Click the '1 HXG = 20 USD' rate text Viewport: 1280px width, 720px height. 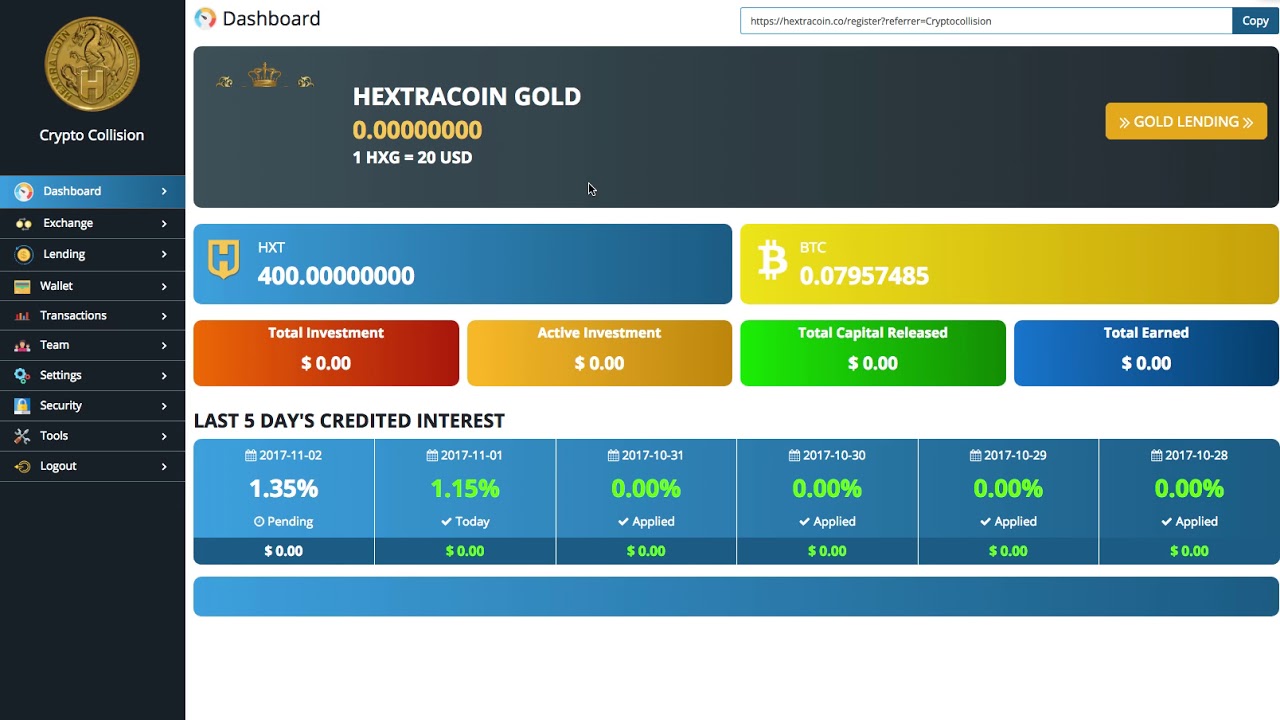412,158
